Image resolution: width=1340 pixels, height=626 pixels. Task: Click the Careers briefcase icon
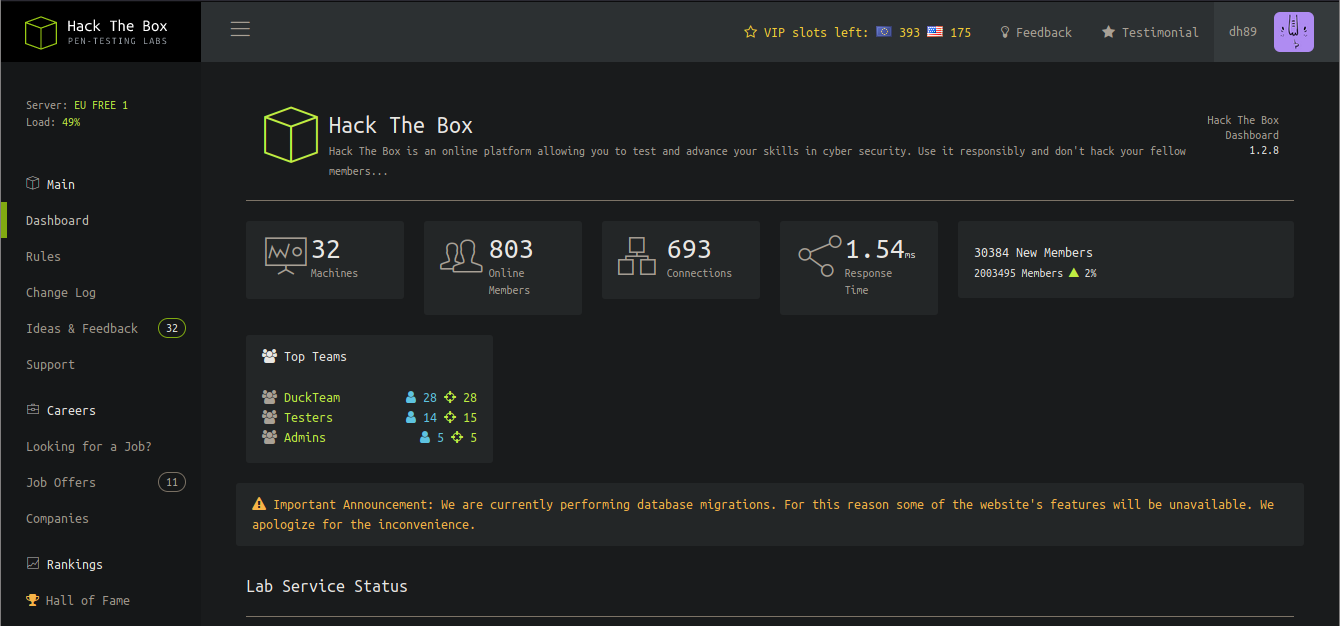pyautogui.click(x=33, y=410)
